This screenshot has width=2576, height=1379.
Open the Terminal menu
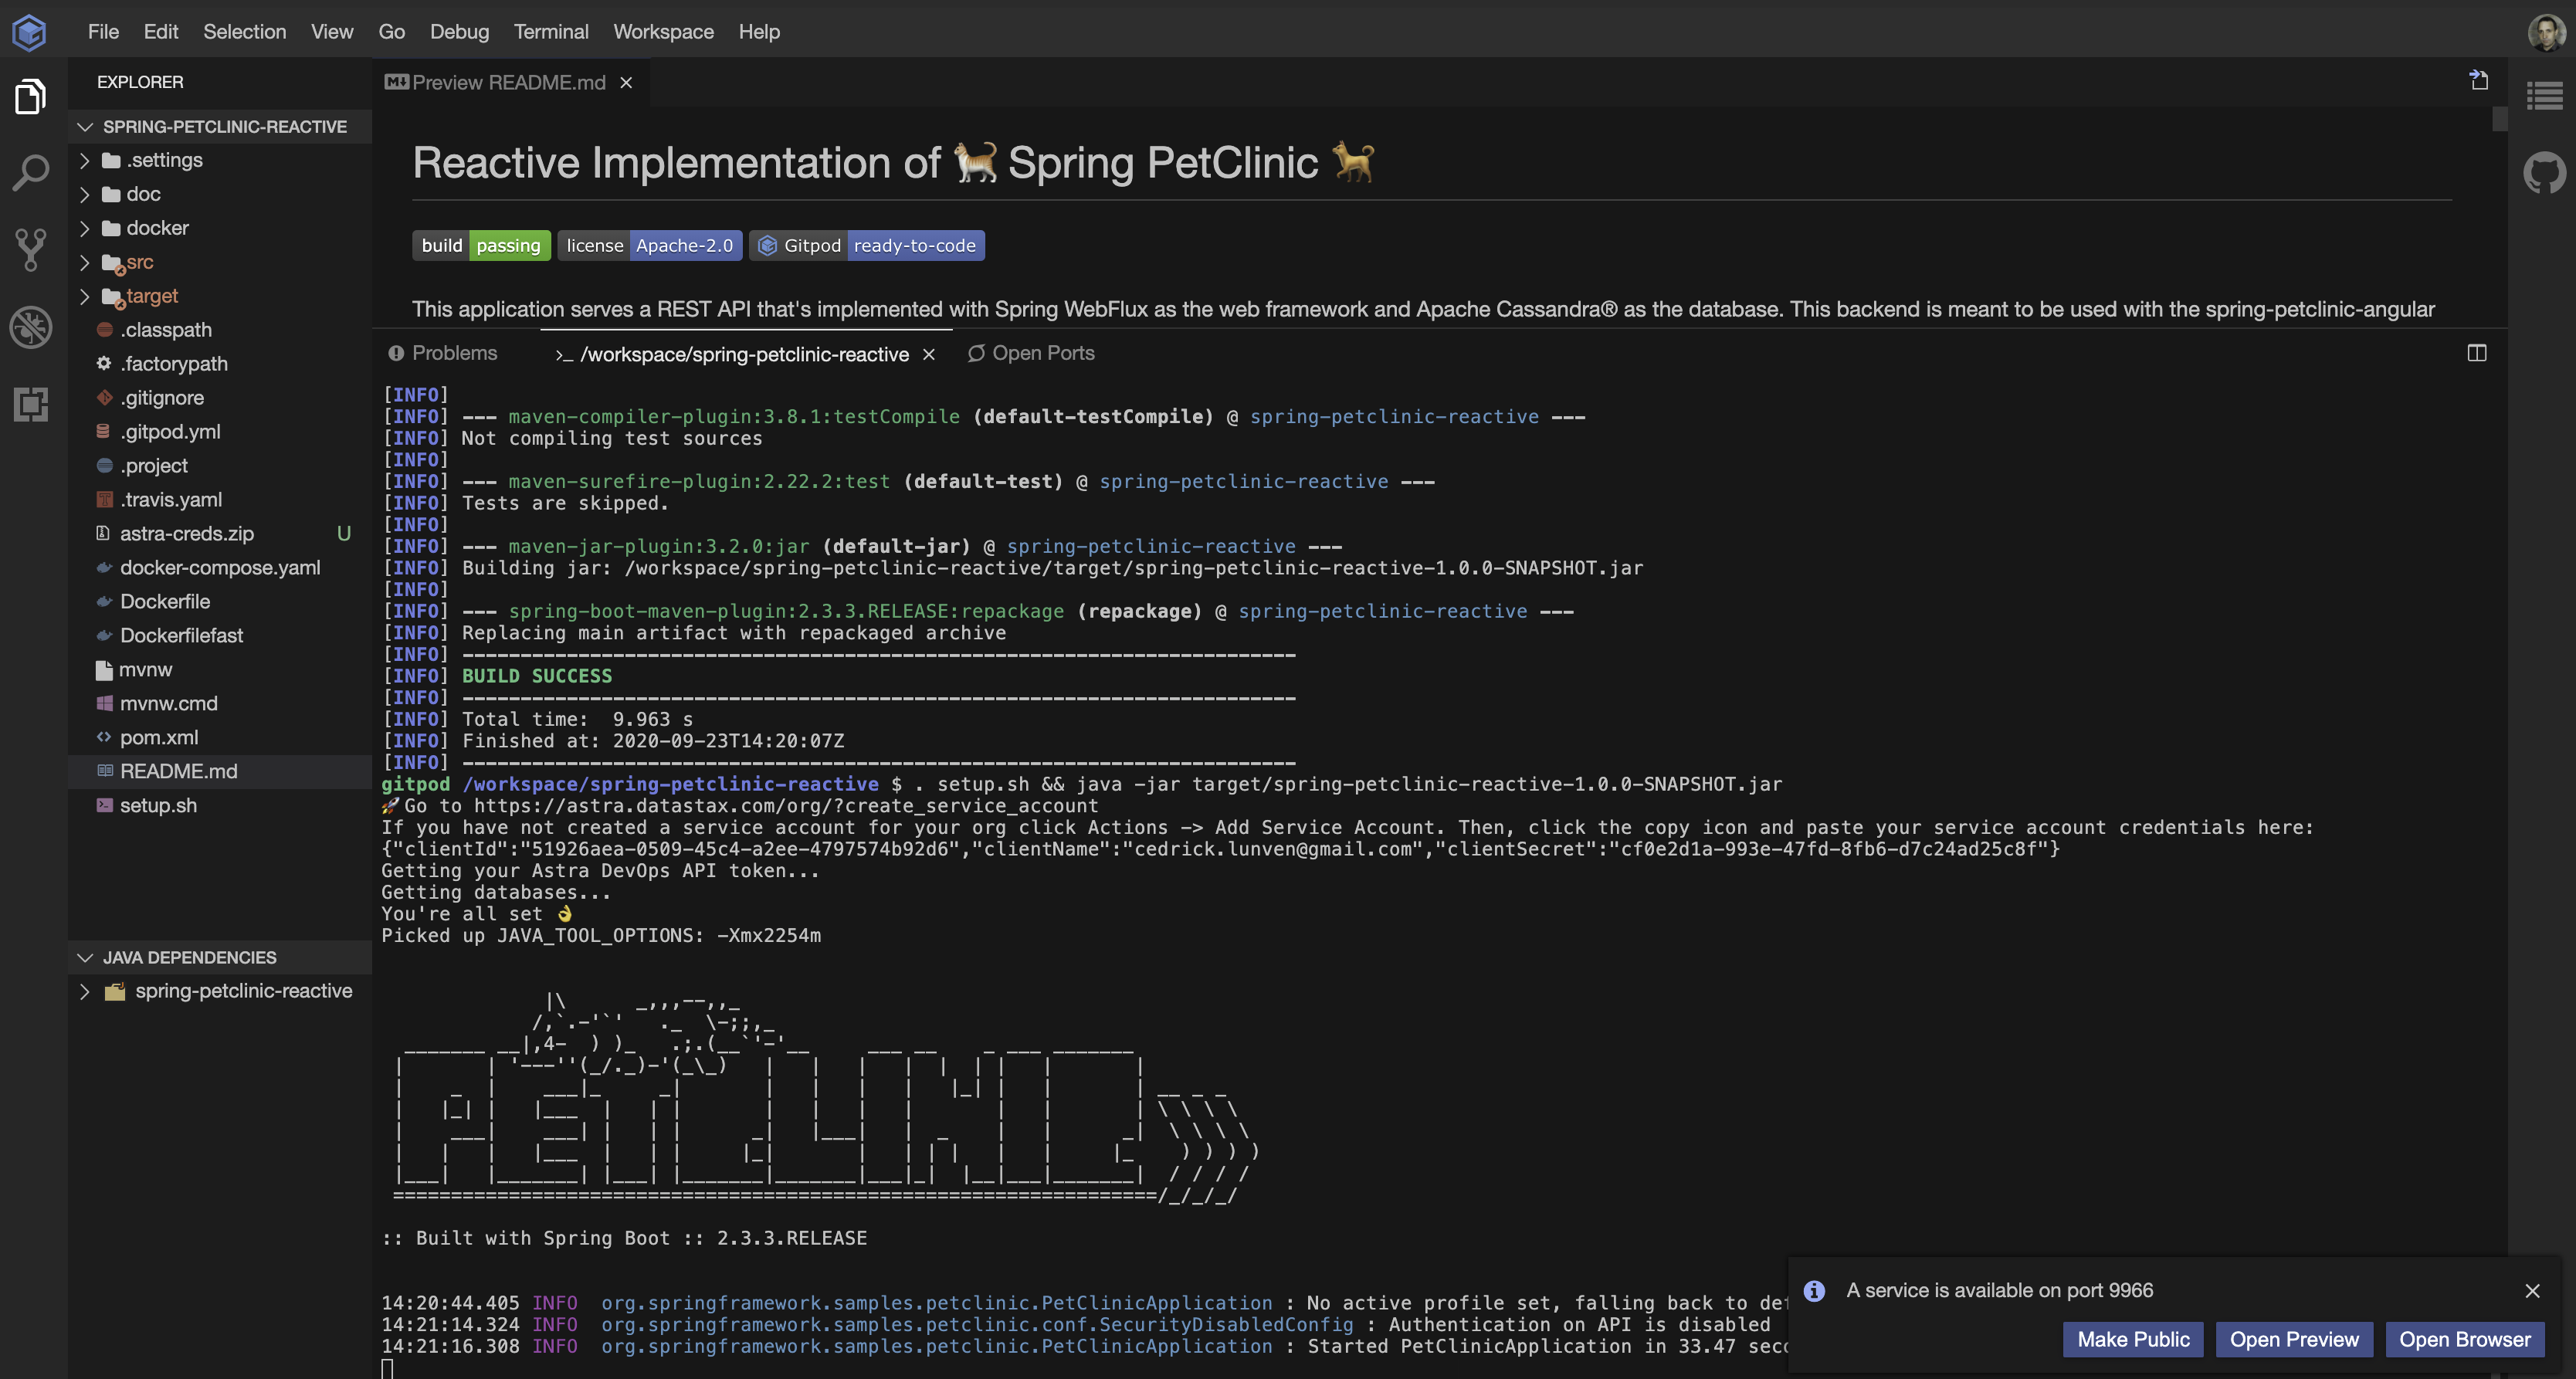pyautogui.click(x=550, y=32)
